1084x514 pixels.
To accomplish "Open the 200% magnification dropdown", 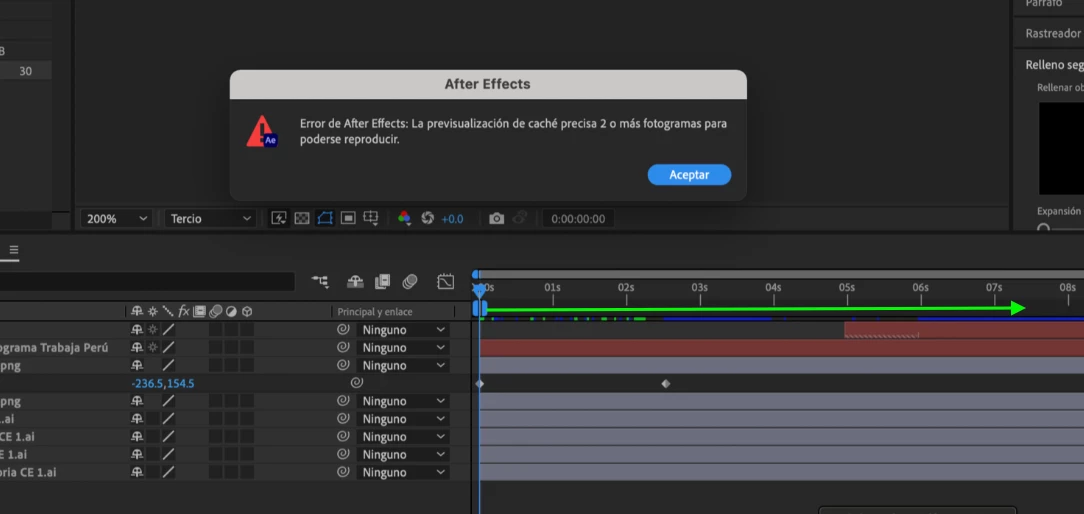I will 117,219.
